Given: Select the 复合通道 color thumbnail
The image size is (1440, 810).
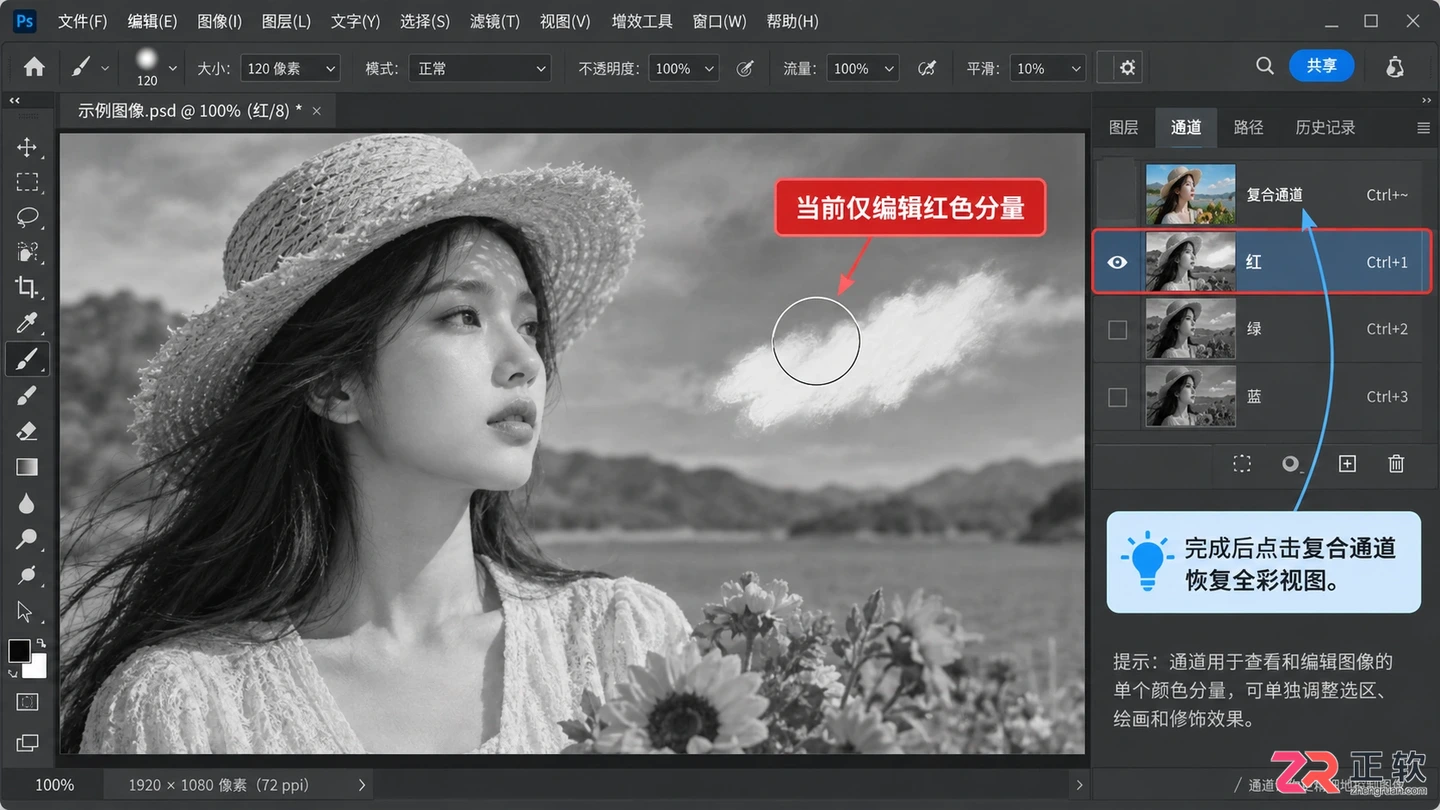Looking at the screenshot, I should click(x=1190, y=194).
